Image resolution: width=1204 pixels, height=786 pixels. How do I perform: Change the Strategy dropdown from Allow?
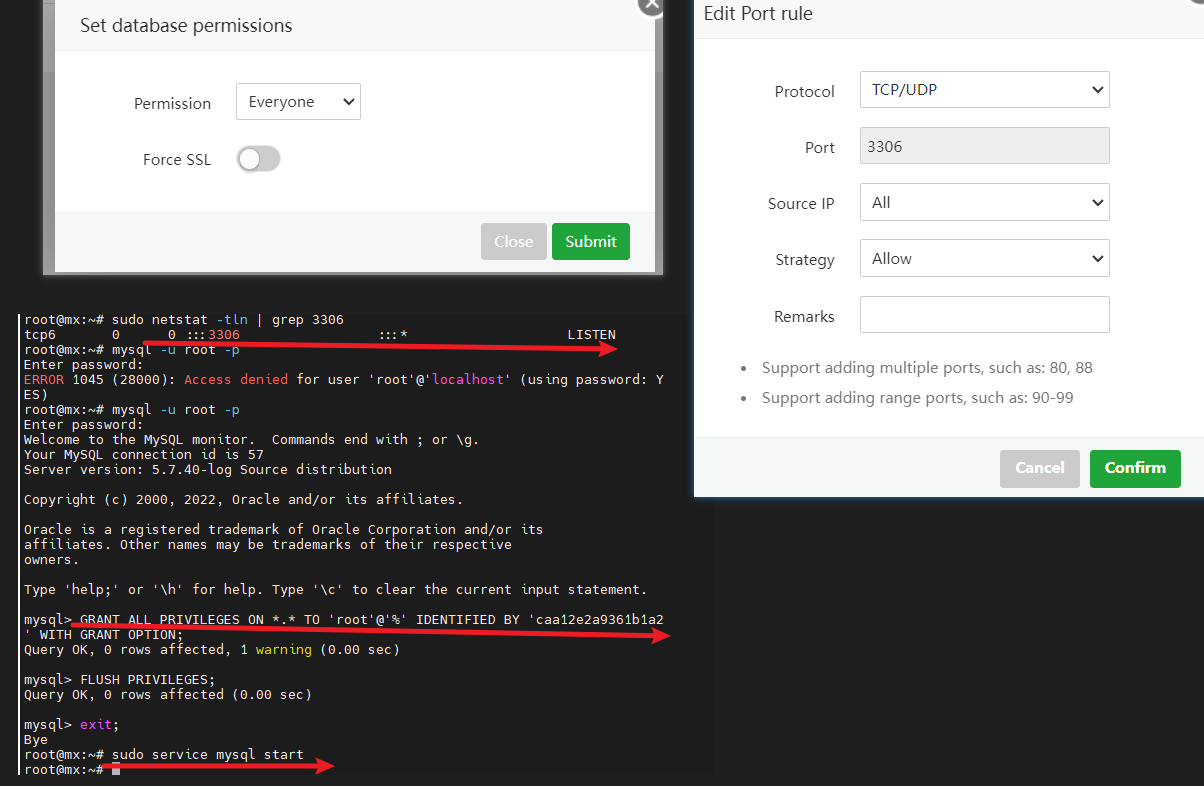[x=984, y=258]
